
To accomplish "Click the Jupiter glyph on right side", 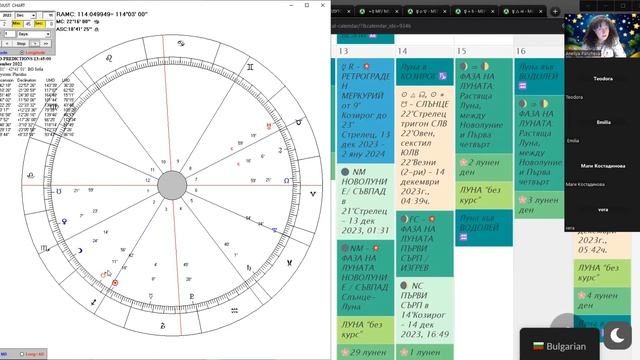I will point(280,150).
